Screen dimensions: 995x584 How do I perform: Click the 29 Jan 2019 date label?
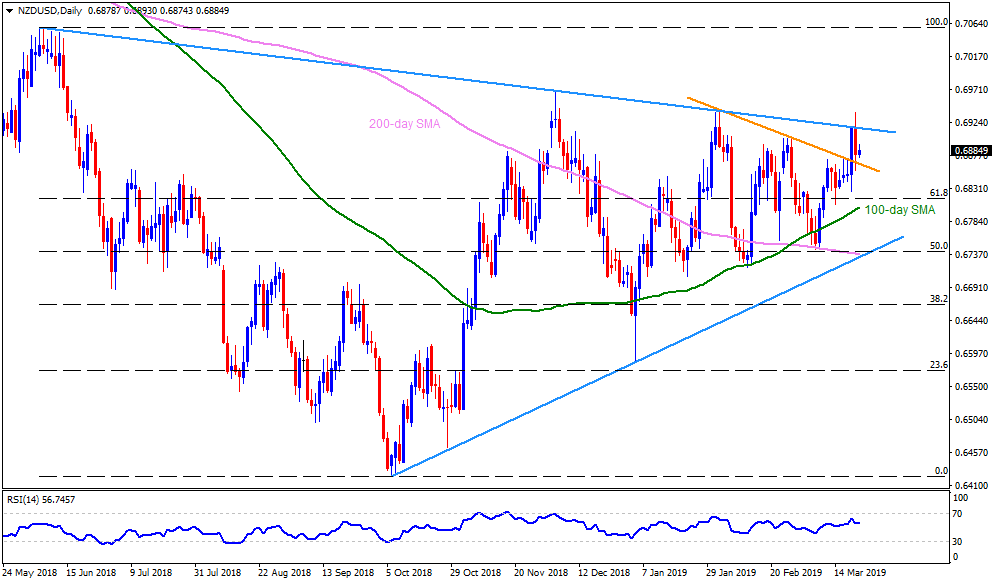[731, 575]
